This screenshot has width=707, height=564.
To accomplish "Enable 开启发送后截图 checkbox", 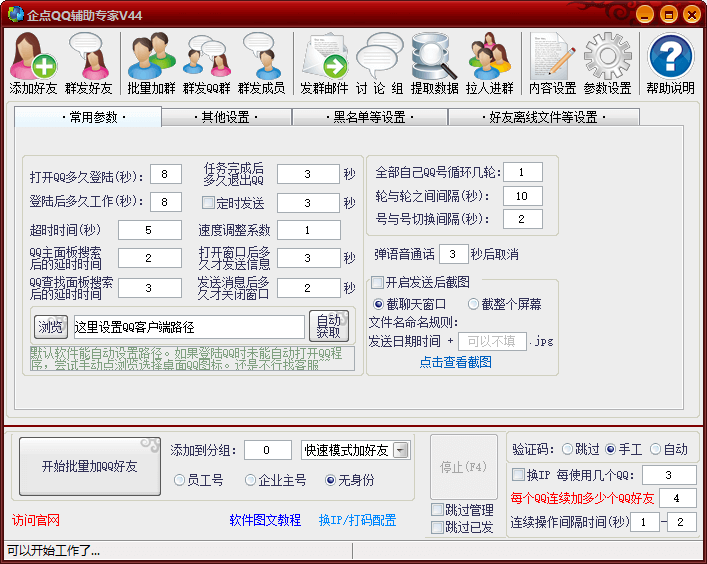I will 377,283.
